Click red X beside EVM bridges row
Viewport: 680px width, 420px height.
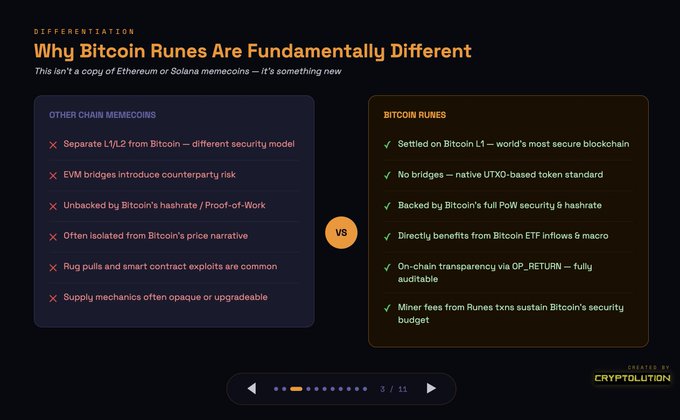point(53,175)
